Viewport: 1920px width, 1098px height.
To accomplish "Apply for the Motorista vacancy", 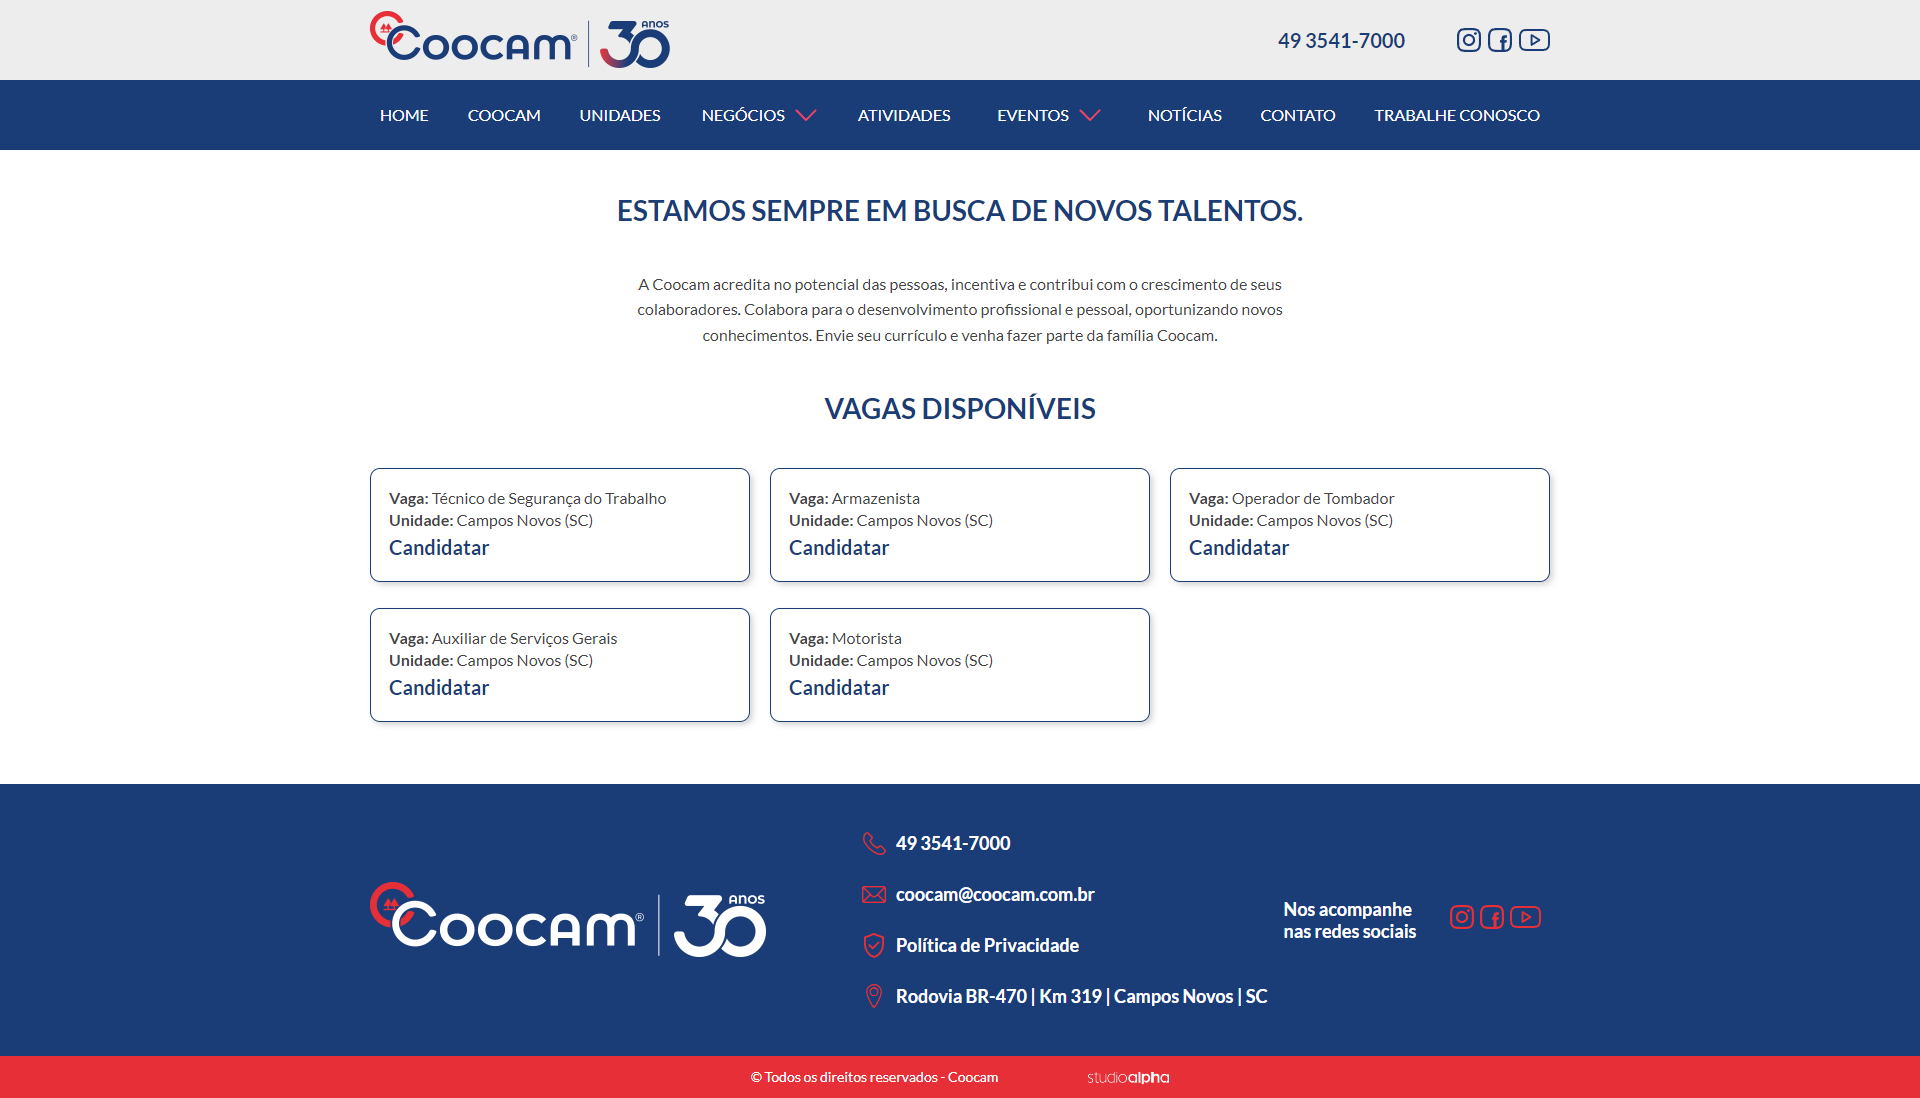I will (x=838, y=688).
